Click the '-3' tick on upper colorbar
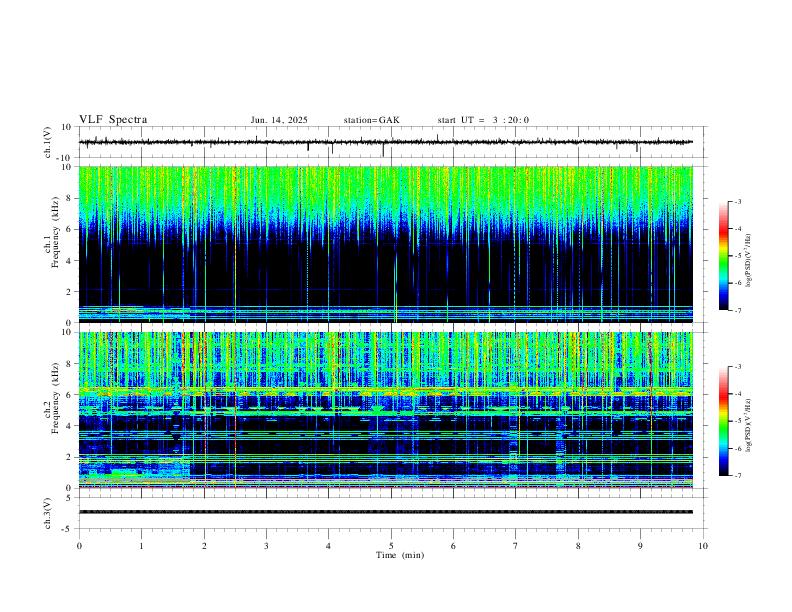 point(737,201)
